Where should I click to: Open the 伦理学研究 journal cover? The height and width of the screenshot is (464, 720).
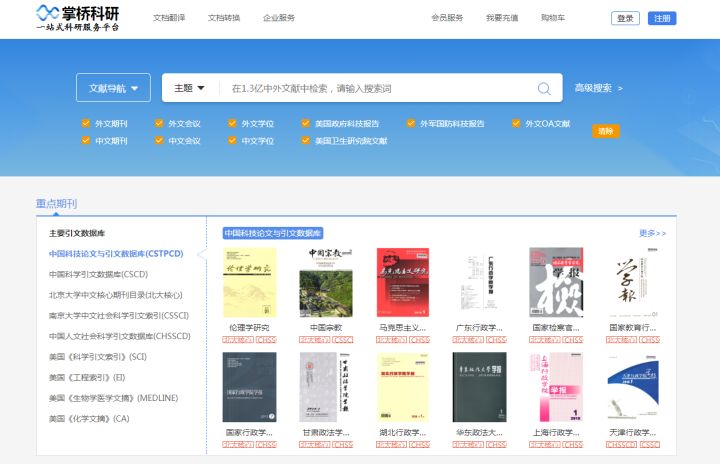tap(249, 283)
